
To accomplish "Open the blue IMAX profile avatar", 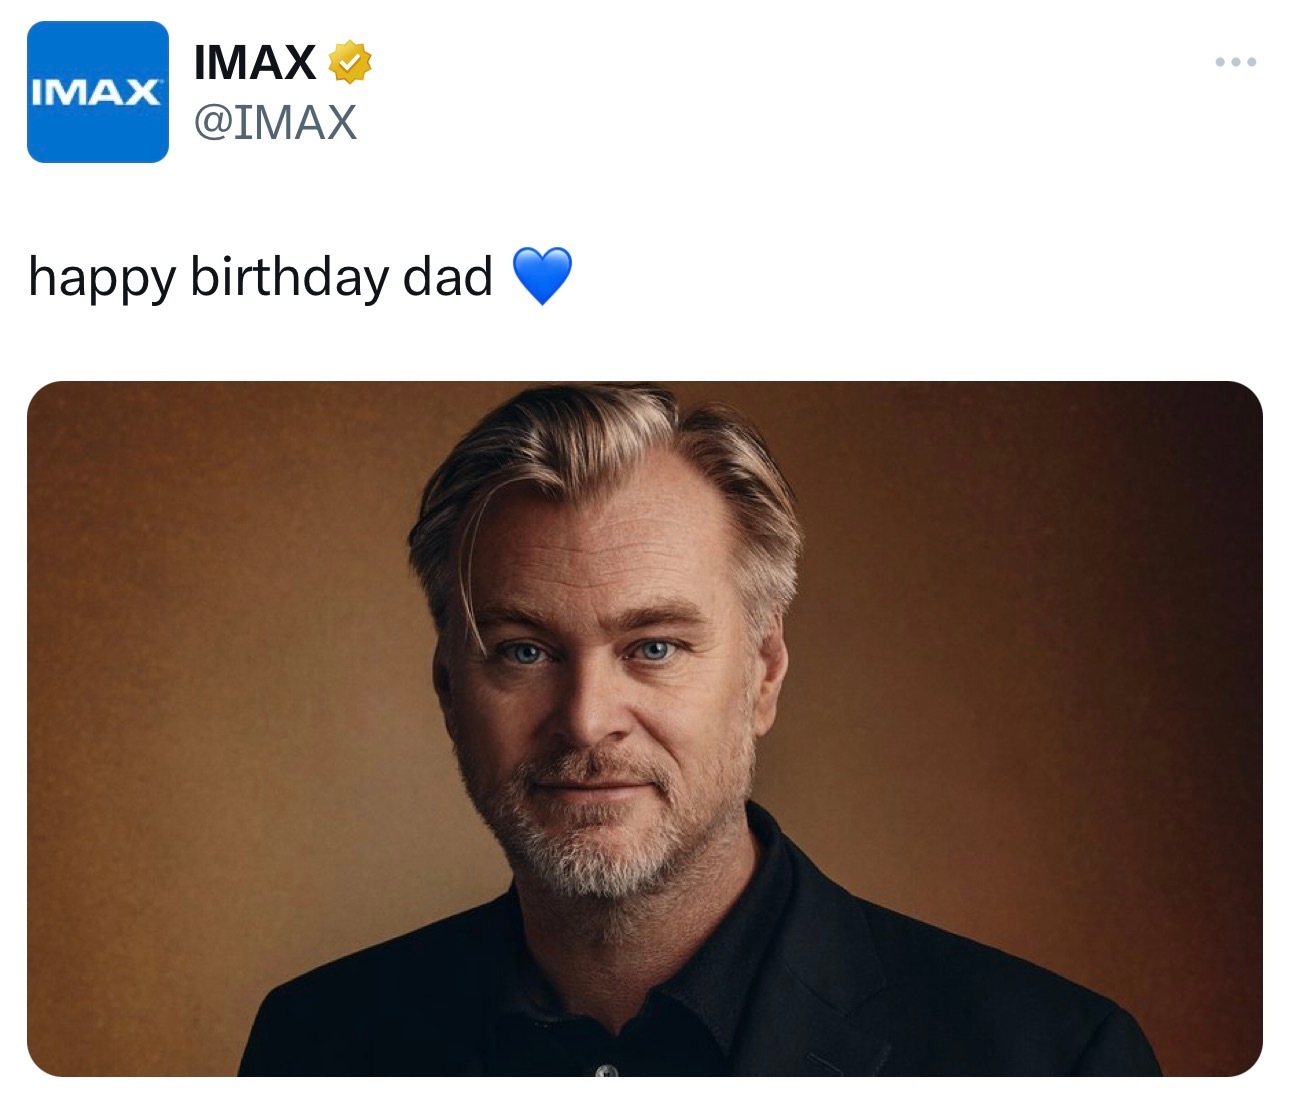I will pyautogui.click(x=97, y=92).
